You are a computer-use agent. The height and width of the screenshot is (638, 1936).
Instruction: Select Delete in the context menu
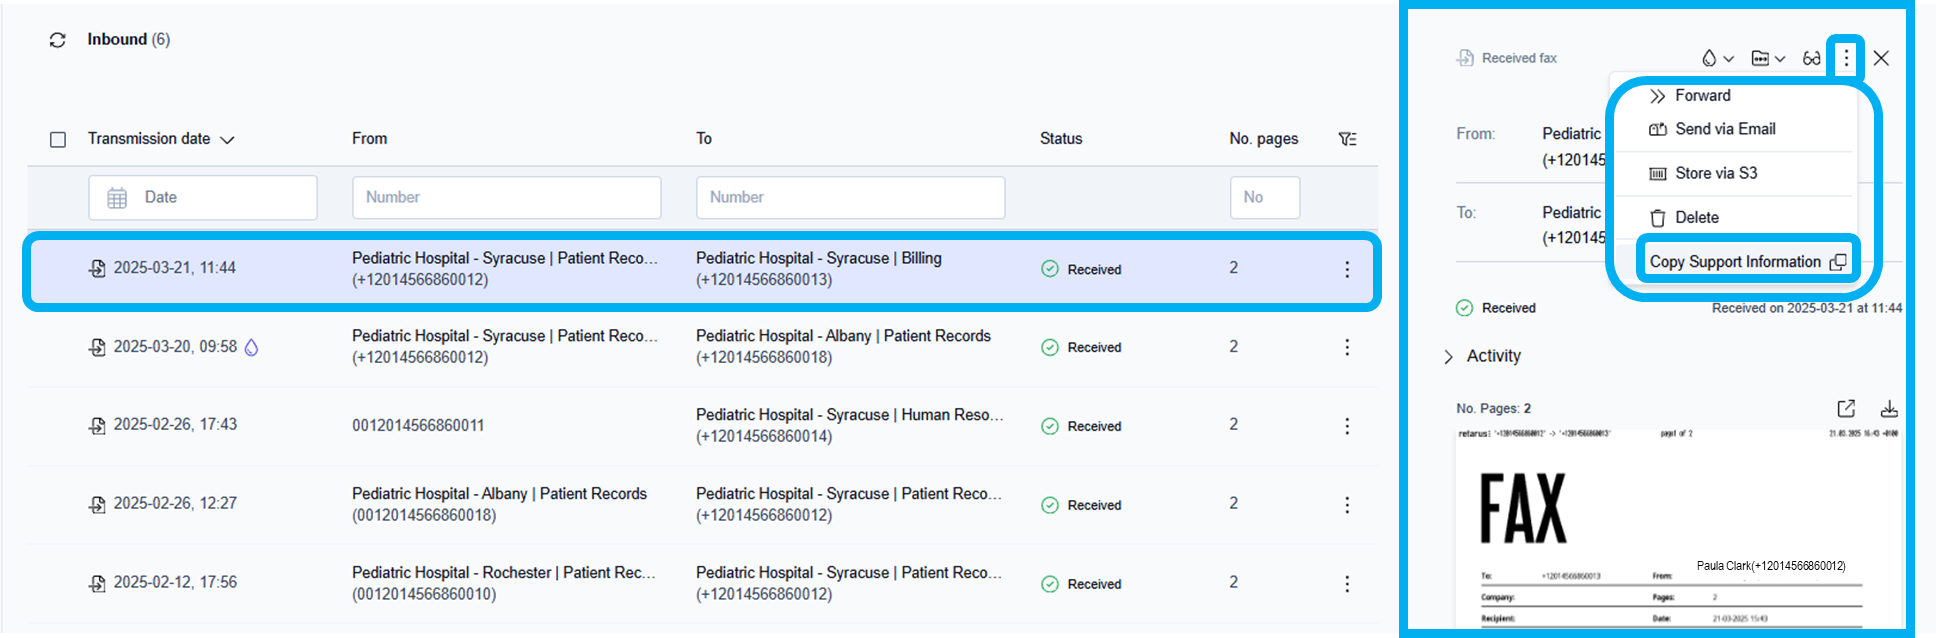1696,218
